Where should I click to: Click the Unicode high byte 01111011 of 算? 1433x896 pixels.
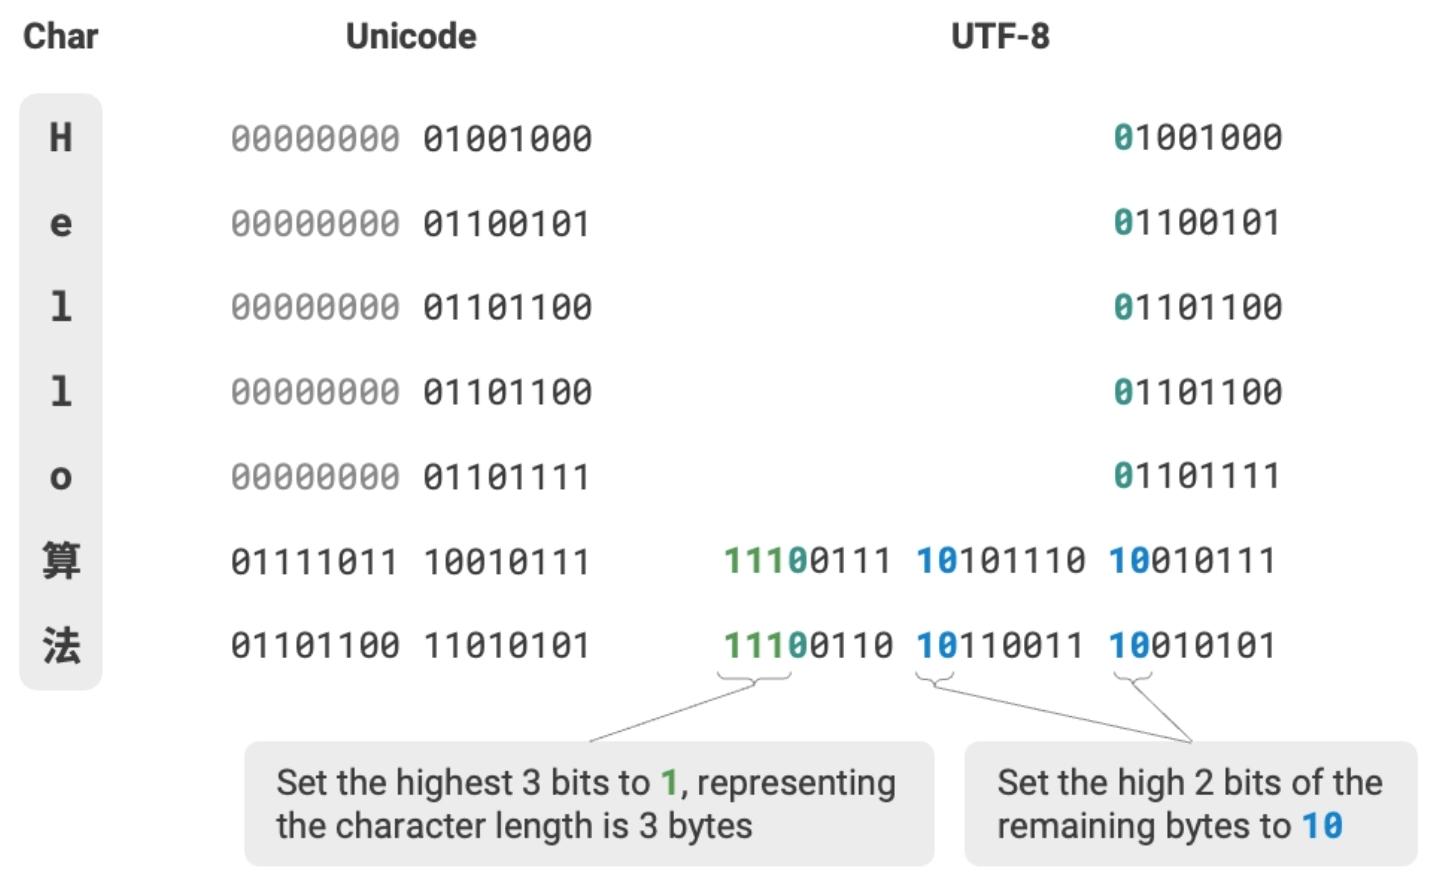[x=315, y=562]
